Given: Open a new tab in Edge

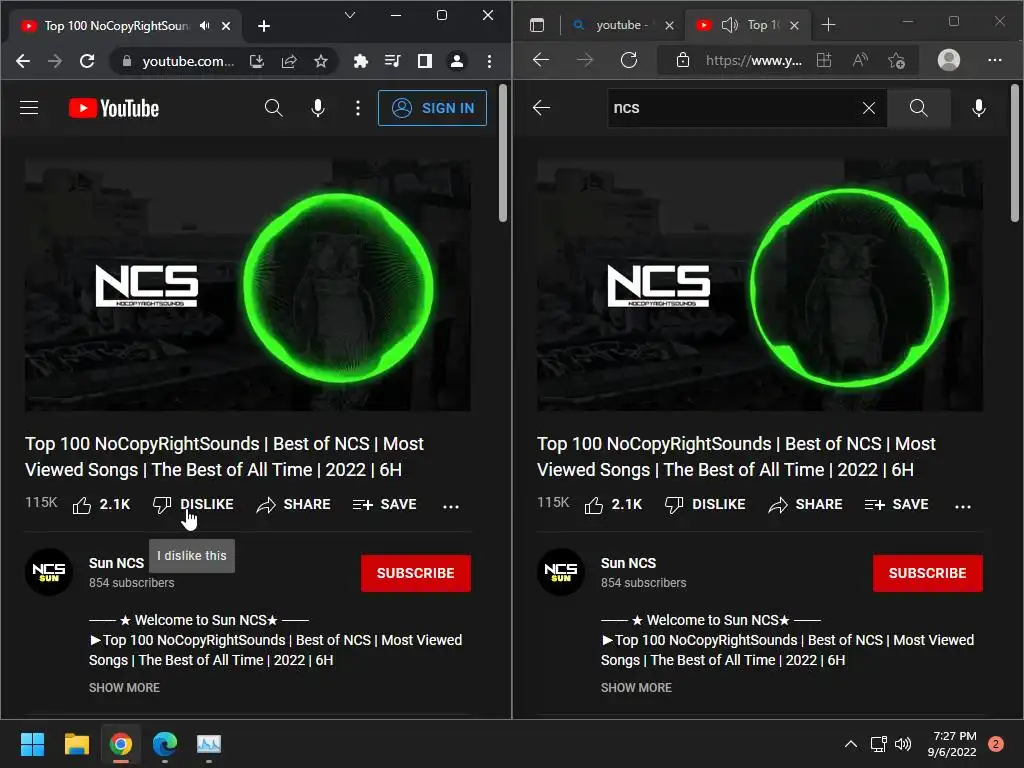Looking at the screenshot, I should click(828, 25).
